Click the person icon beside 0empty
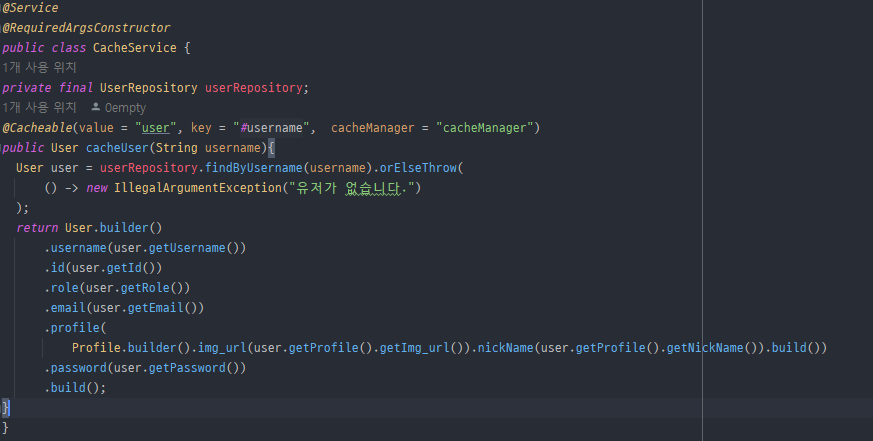873x441 pixels. (x=96, y=106)
